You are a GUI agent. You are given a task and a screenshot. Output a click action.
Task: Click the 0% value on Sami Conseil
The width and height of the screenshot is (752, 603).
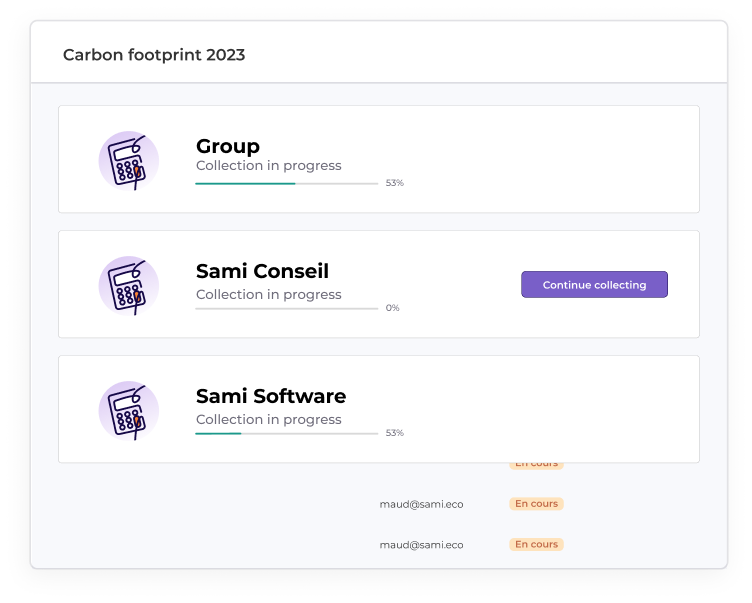pyautogui.click(x=392, y=308)
